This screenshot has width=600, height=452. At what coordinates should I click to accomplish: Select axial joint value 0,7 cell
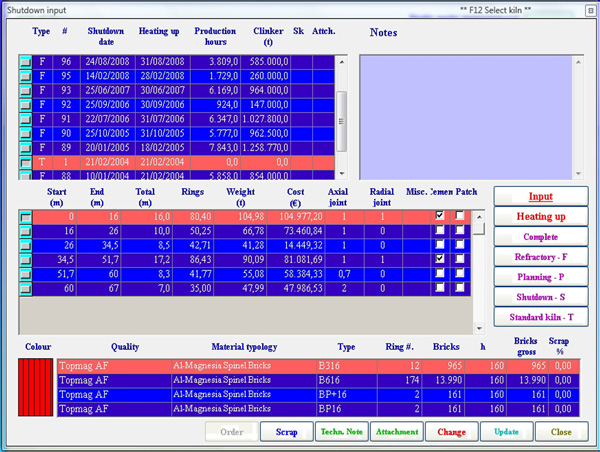(344, 274)
